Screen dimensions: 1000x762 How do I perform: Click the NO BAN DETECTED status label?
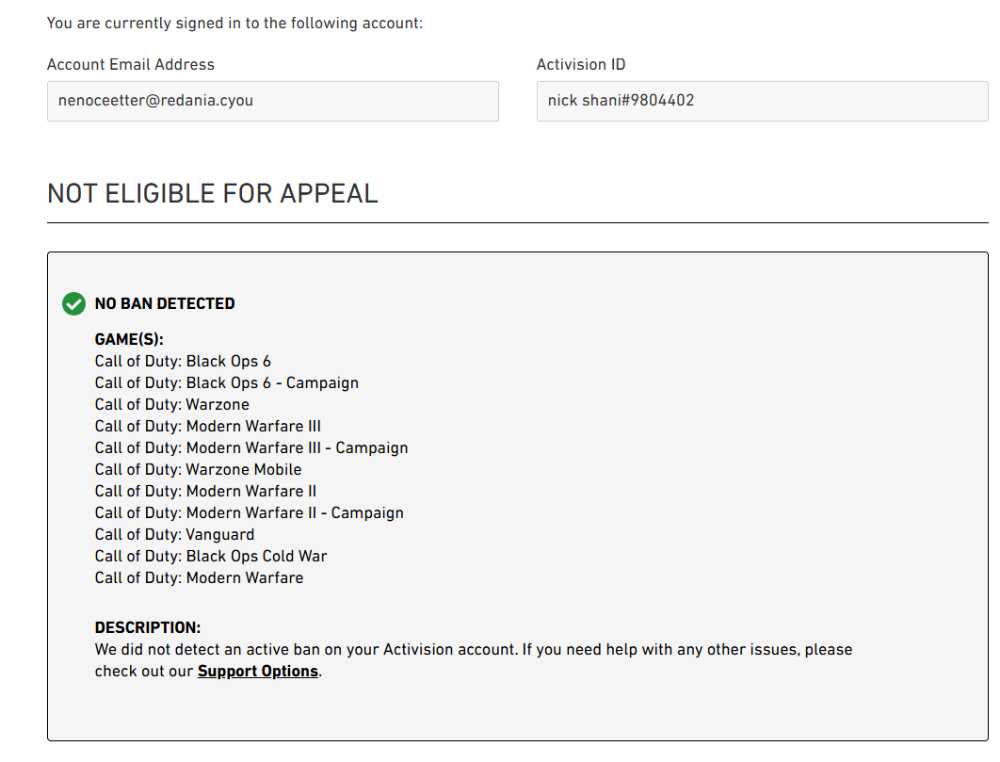click(165, 304)
